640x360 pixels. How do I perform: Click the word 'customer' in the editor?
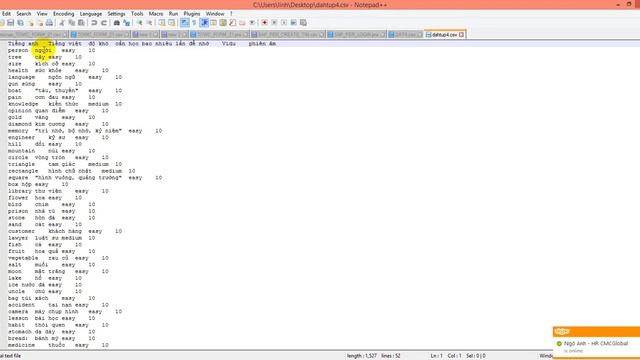21,231
